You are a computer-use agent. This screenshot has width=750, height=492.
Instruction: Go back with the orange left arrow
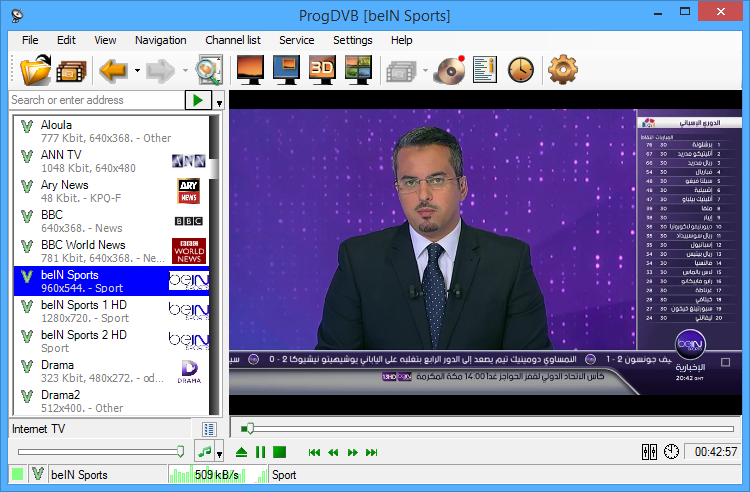[x=113, y=71]
